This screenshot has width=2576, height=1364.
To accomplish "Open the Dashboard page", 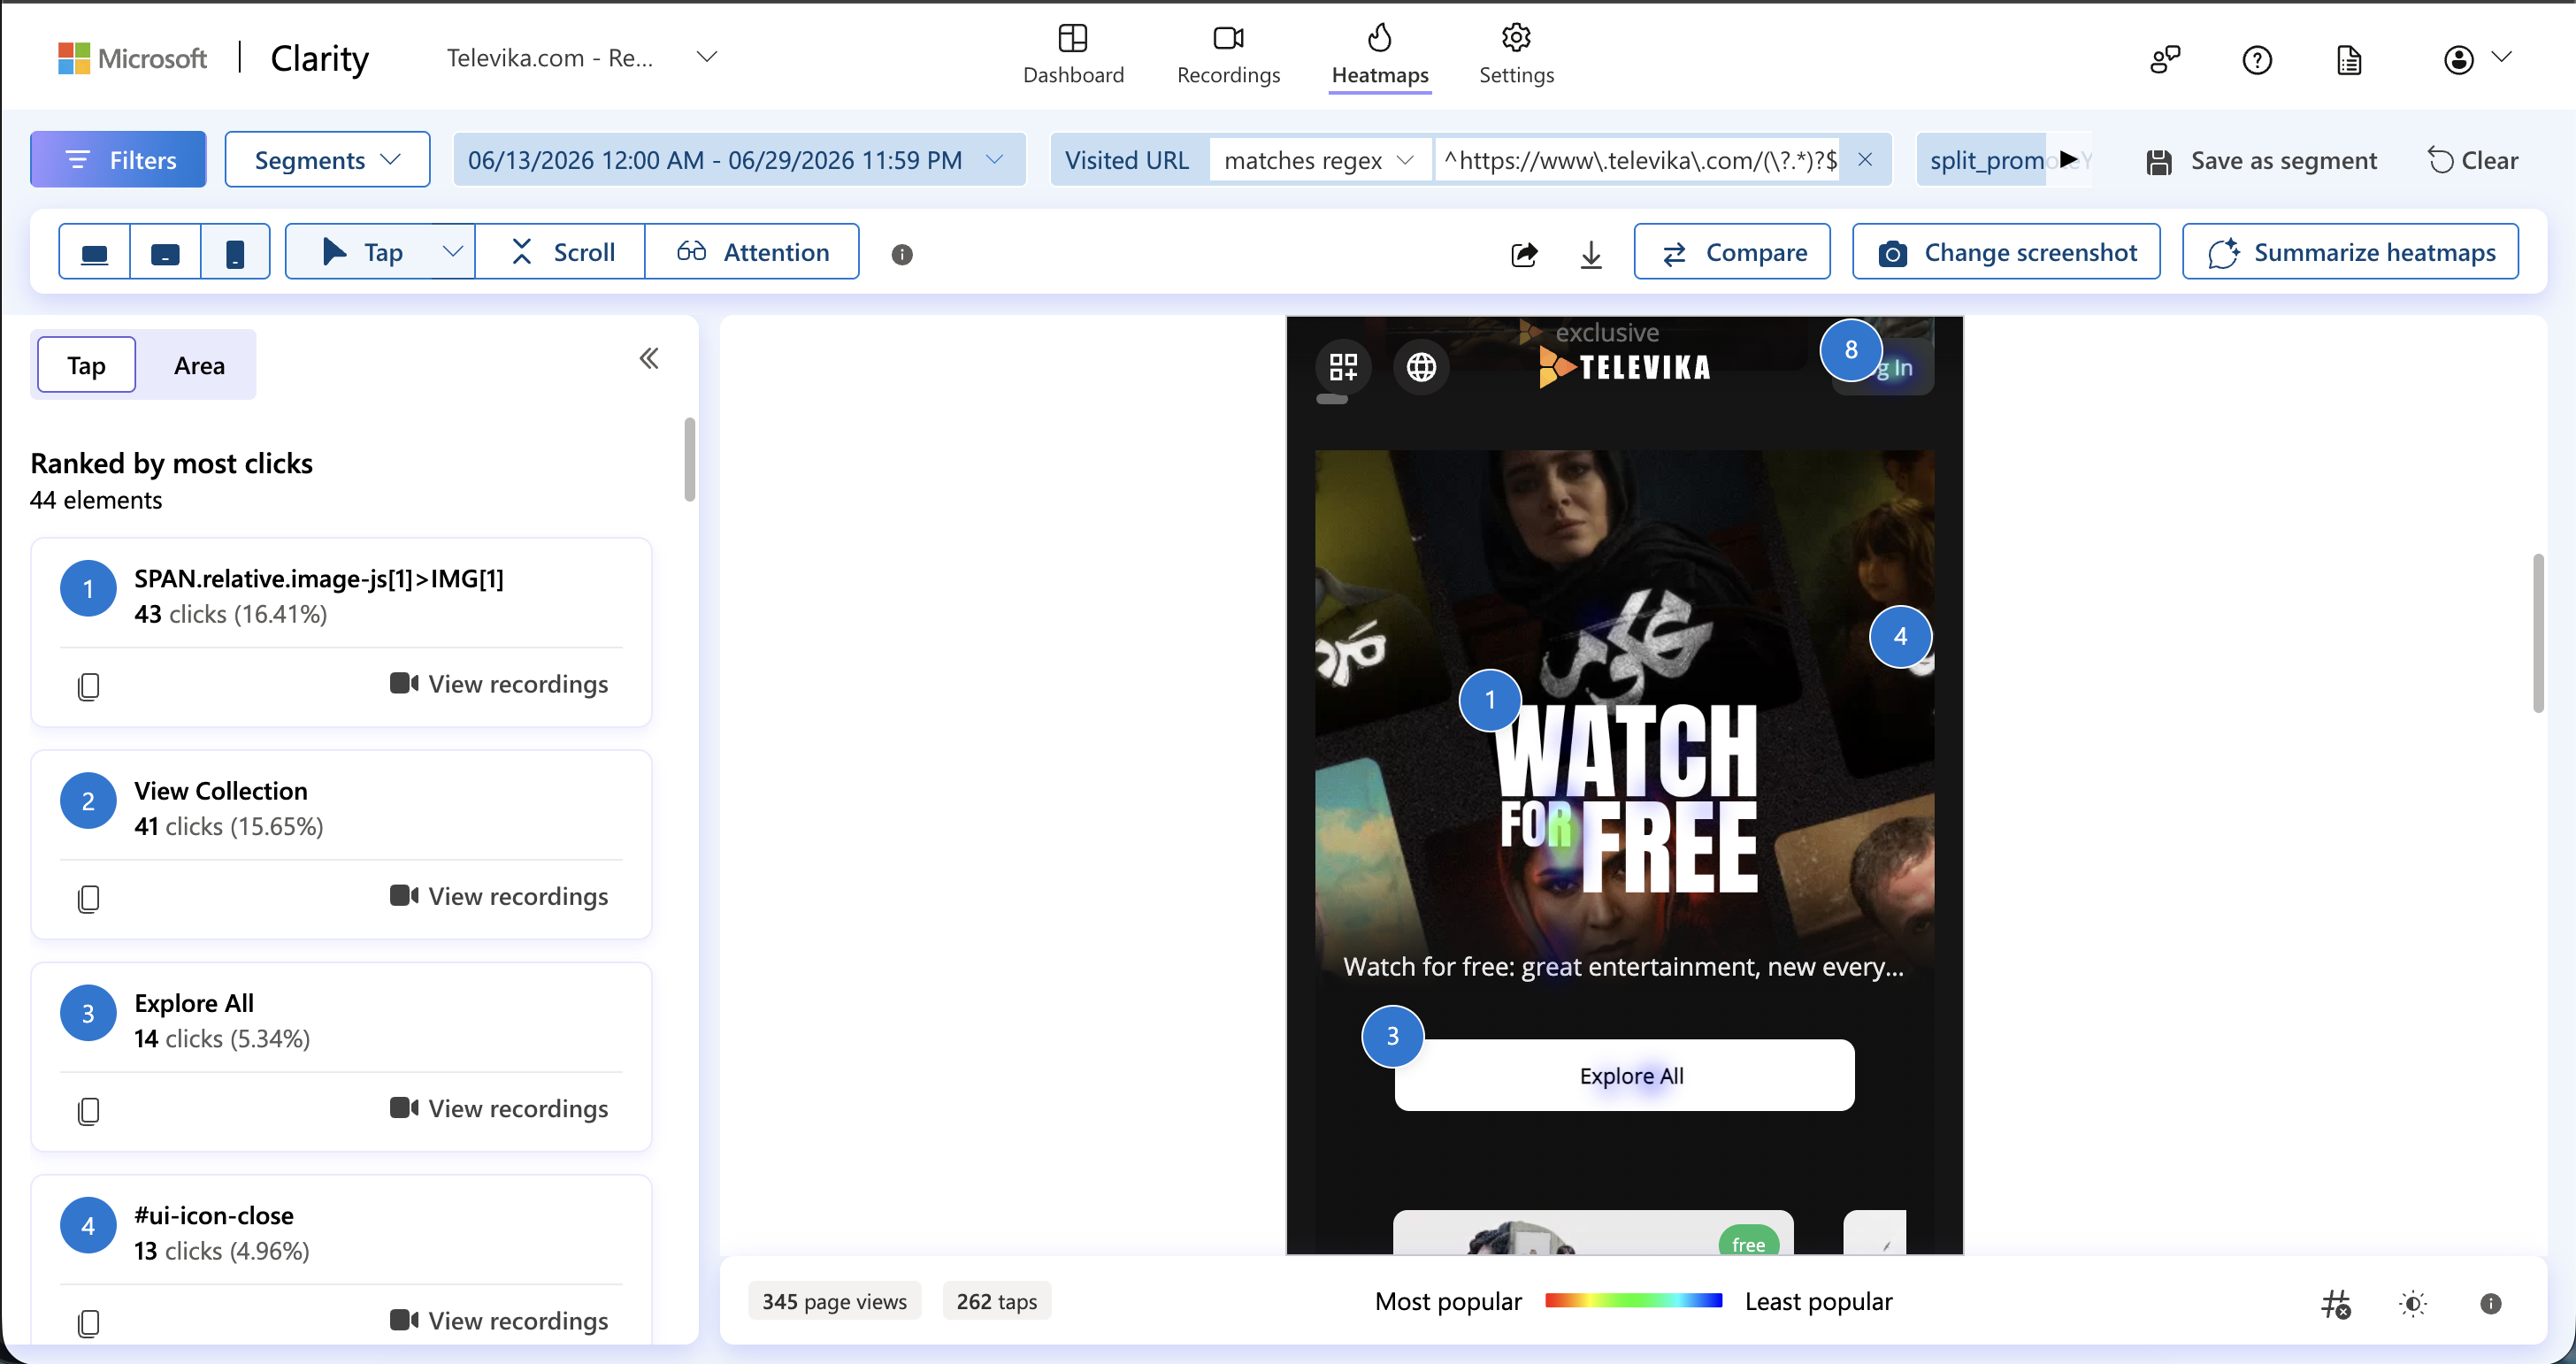I will (x=1073, y=55).
